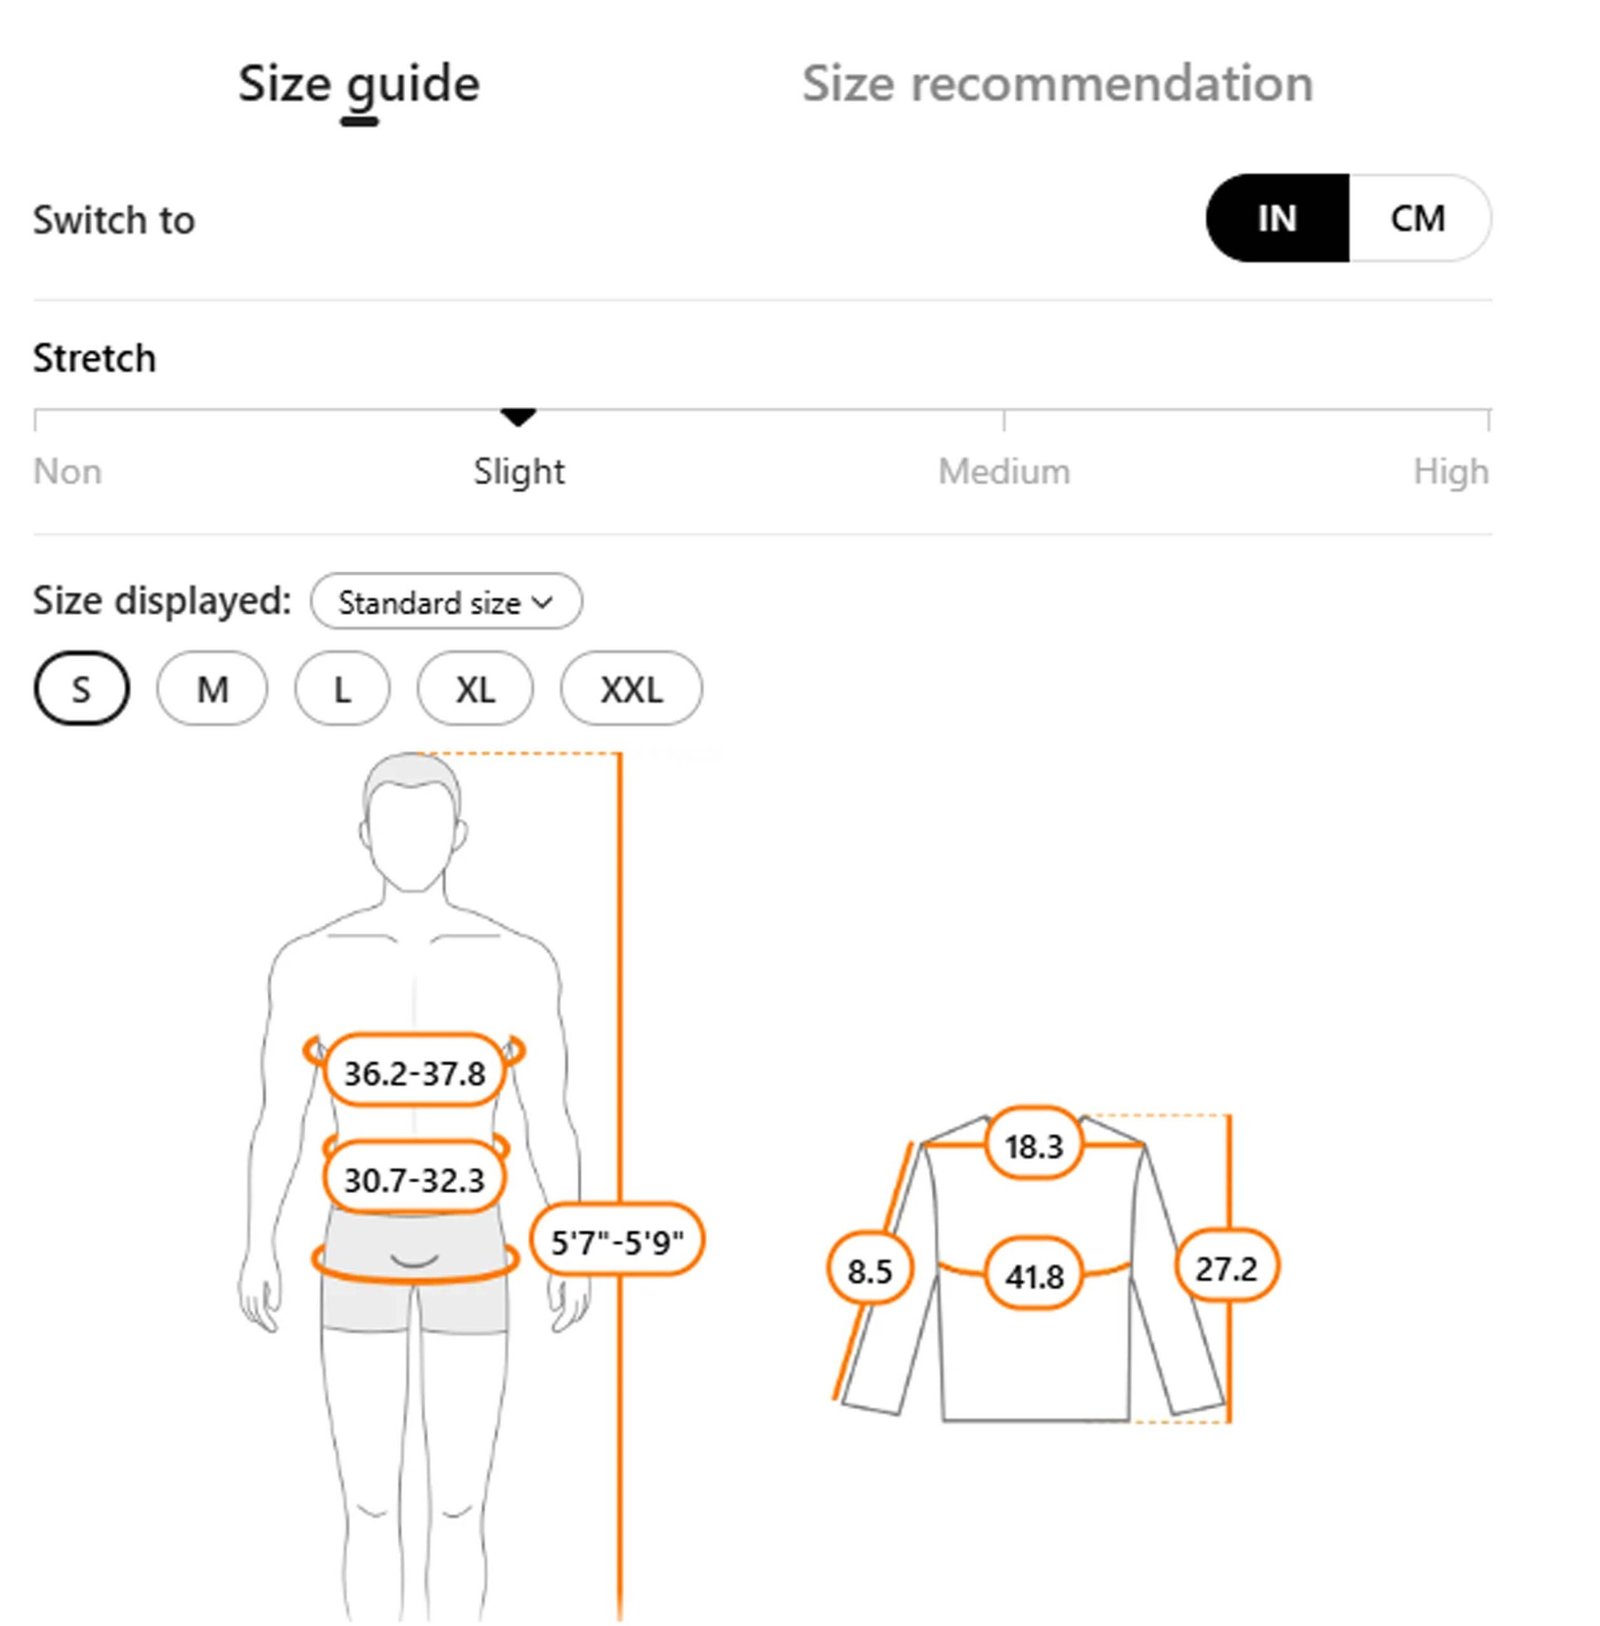
Task: Select the XXL size
Action: pos(631,689)
